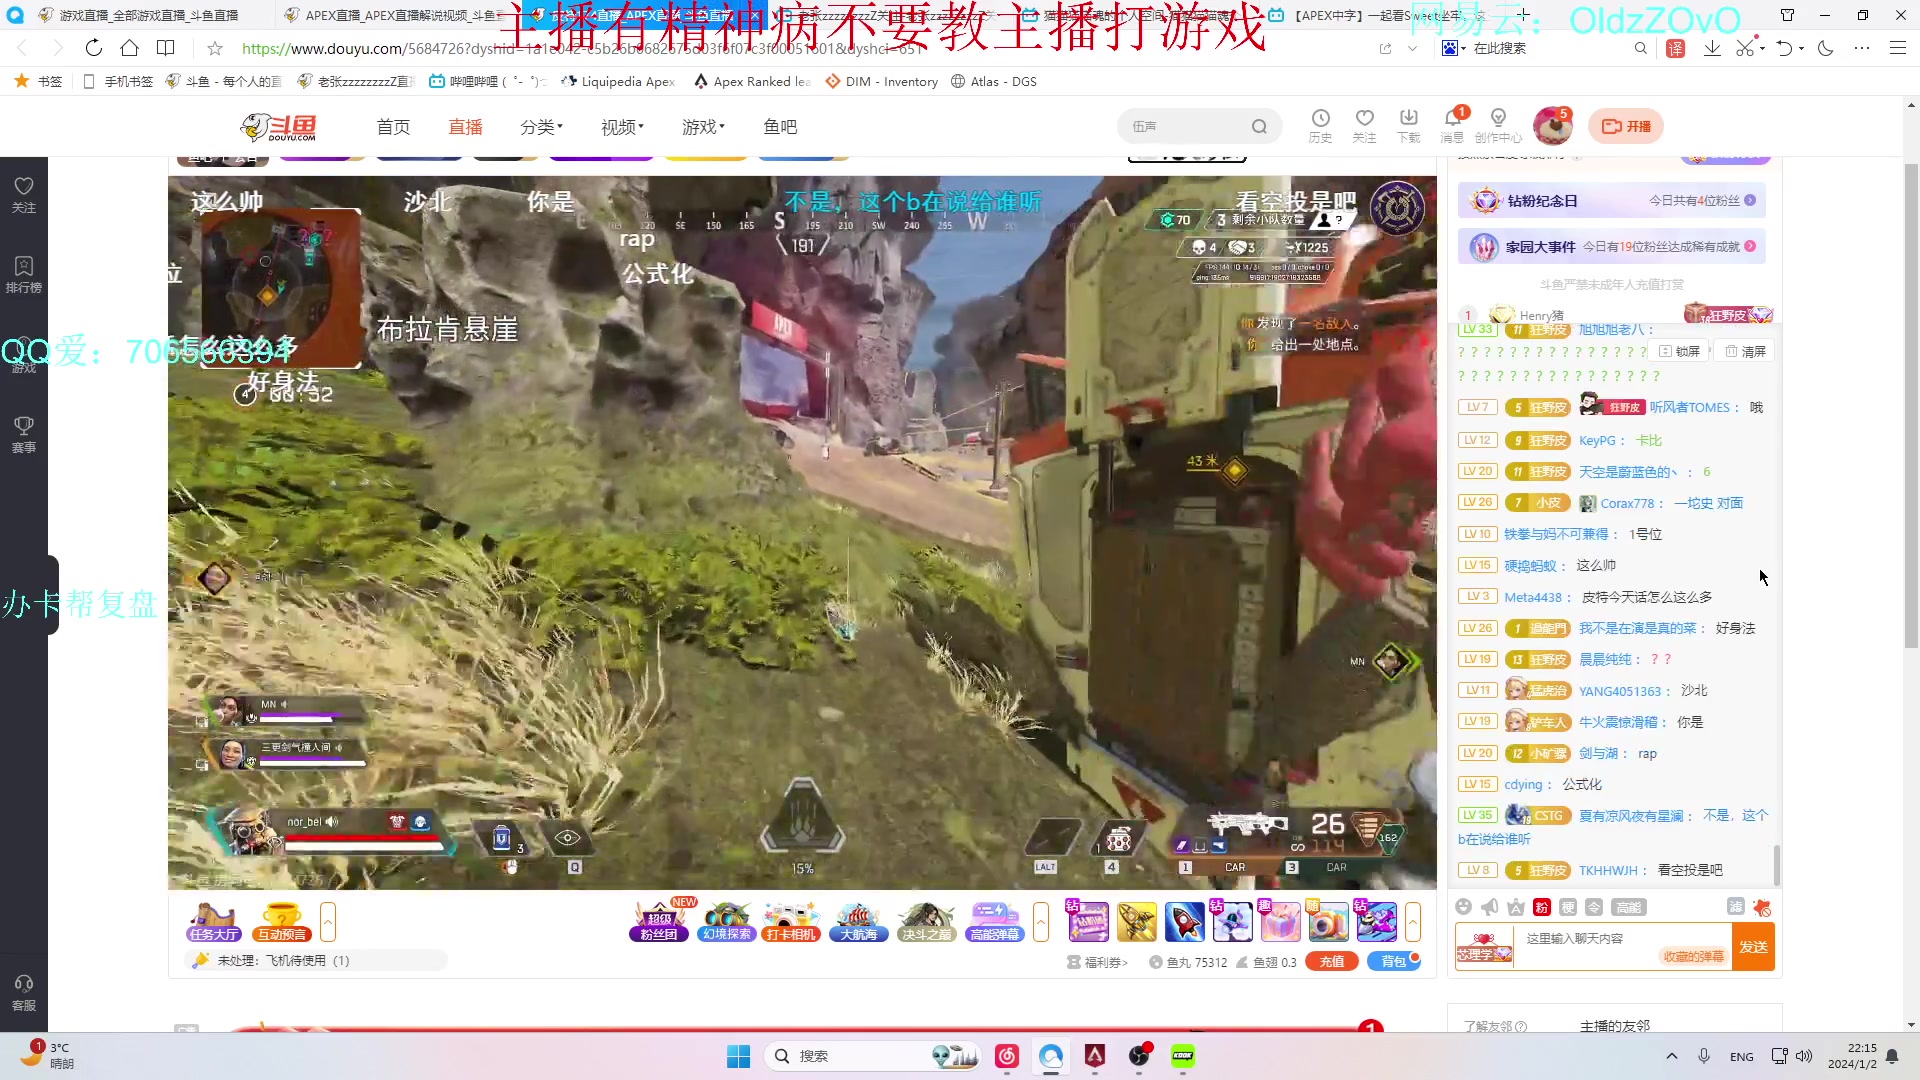Open the 创作中心 creator center icon
This screenshot has width=1920, height=1080.
(x=1498, y=126)
